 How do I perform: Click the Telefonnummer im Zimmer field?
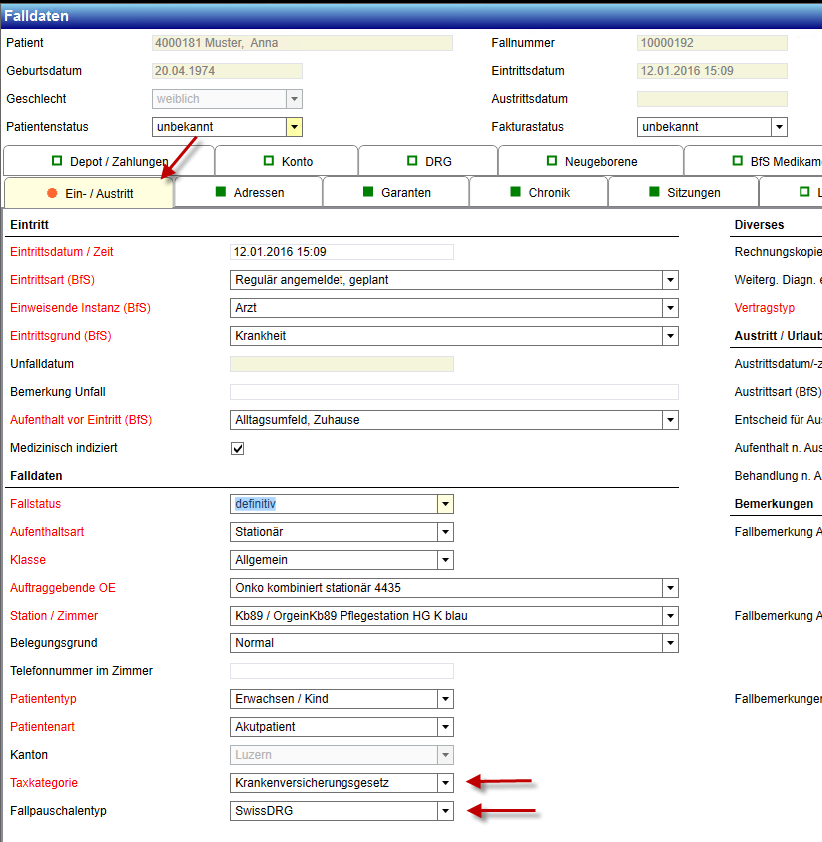[341, 671]
